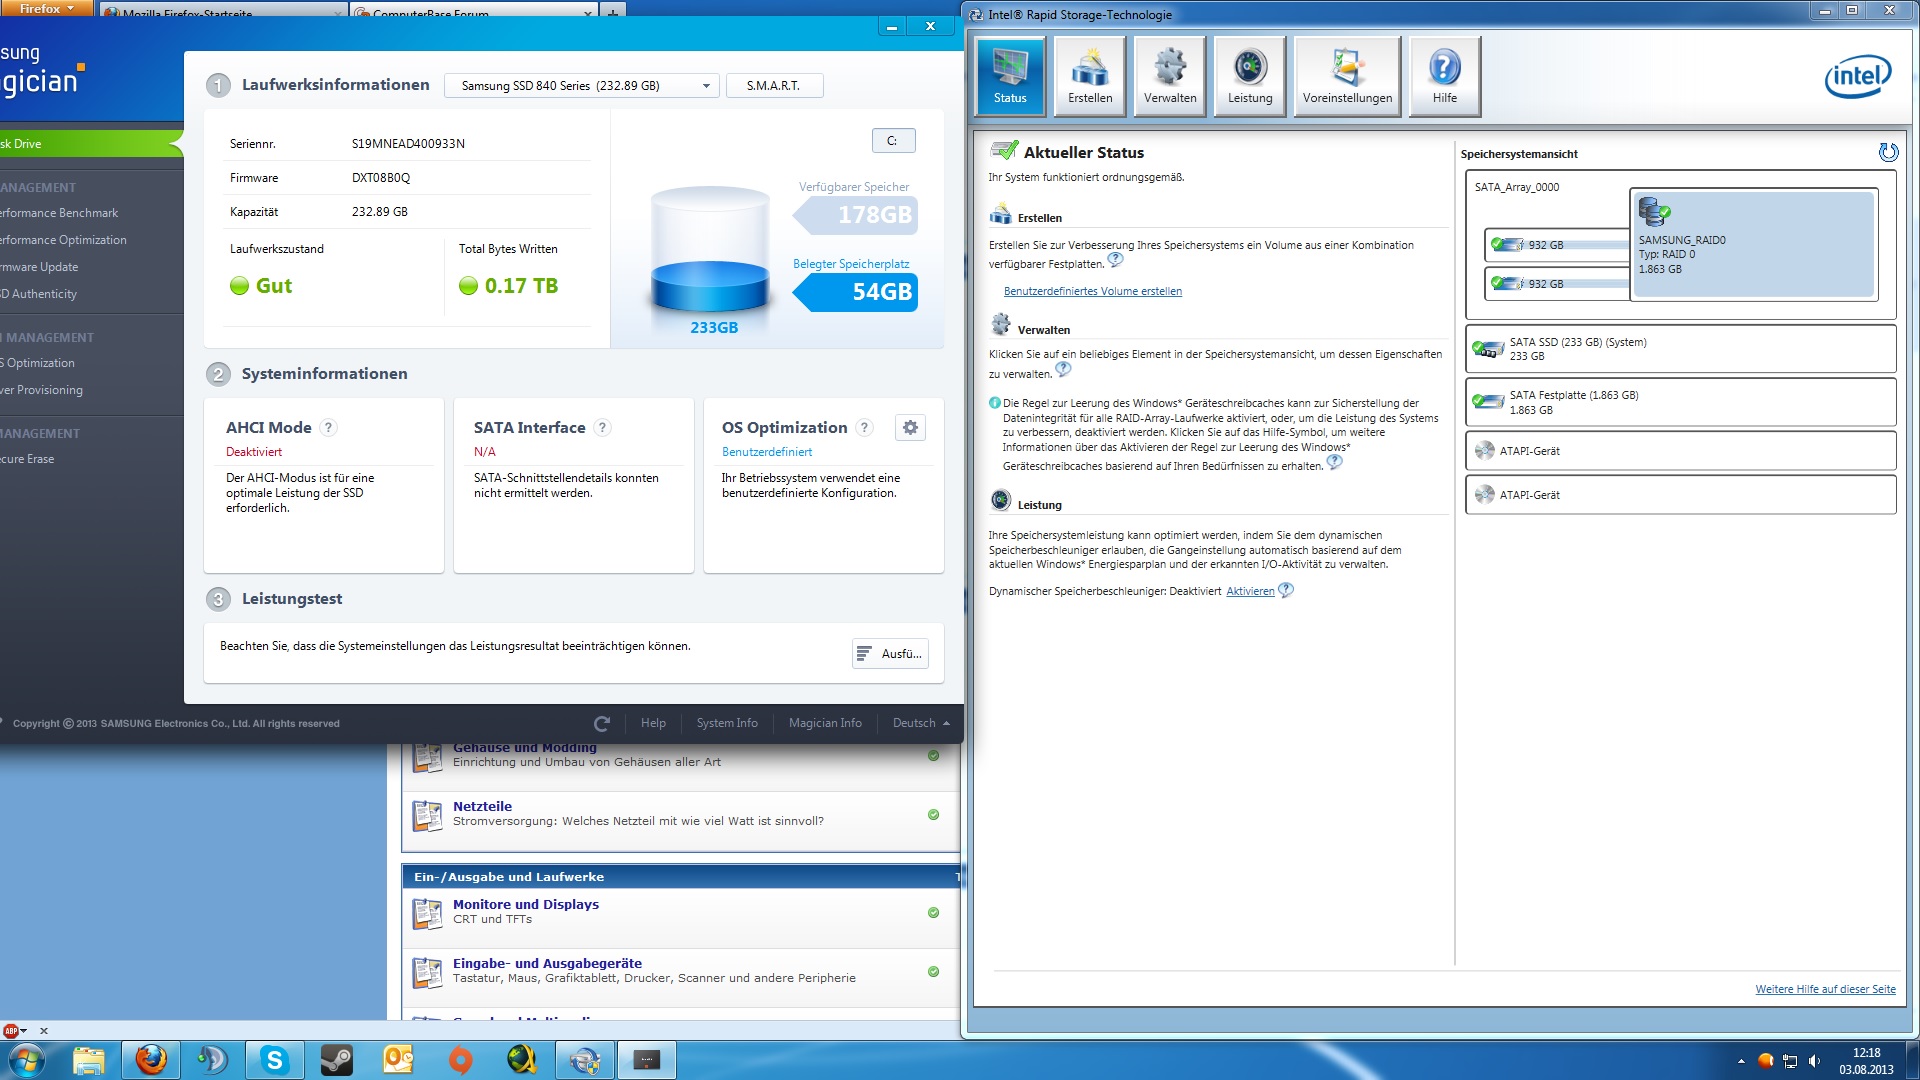Click Benutzerdefiniertes Volume erstellen link

1092,291
